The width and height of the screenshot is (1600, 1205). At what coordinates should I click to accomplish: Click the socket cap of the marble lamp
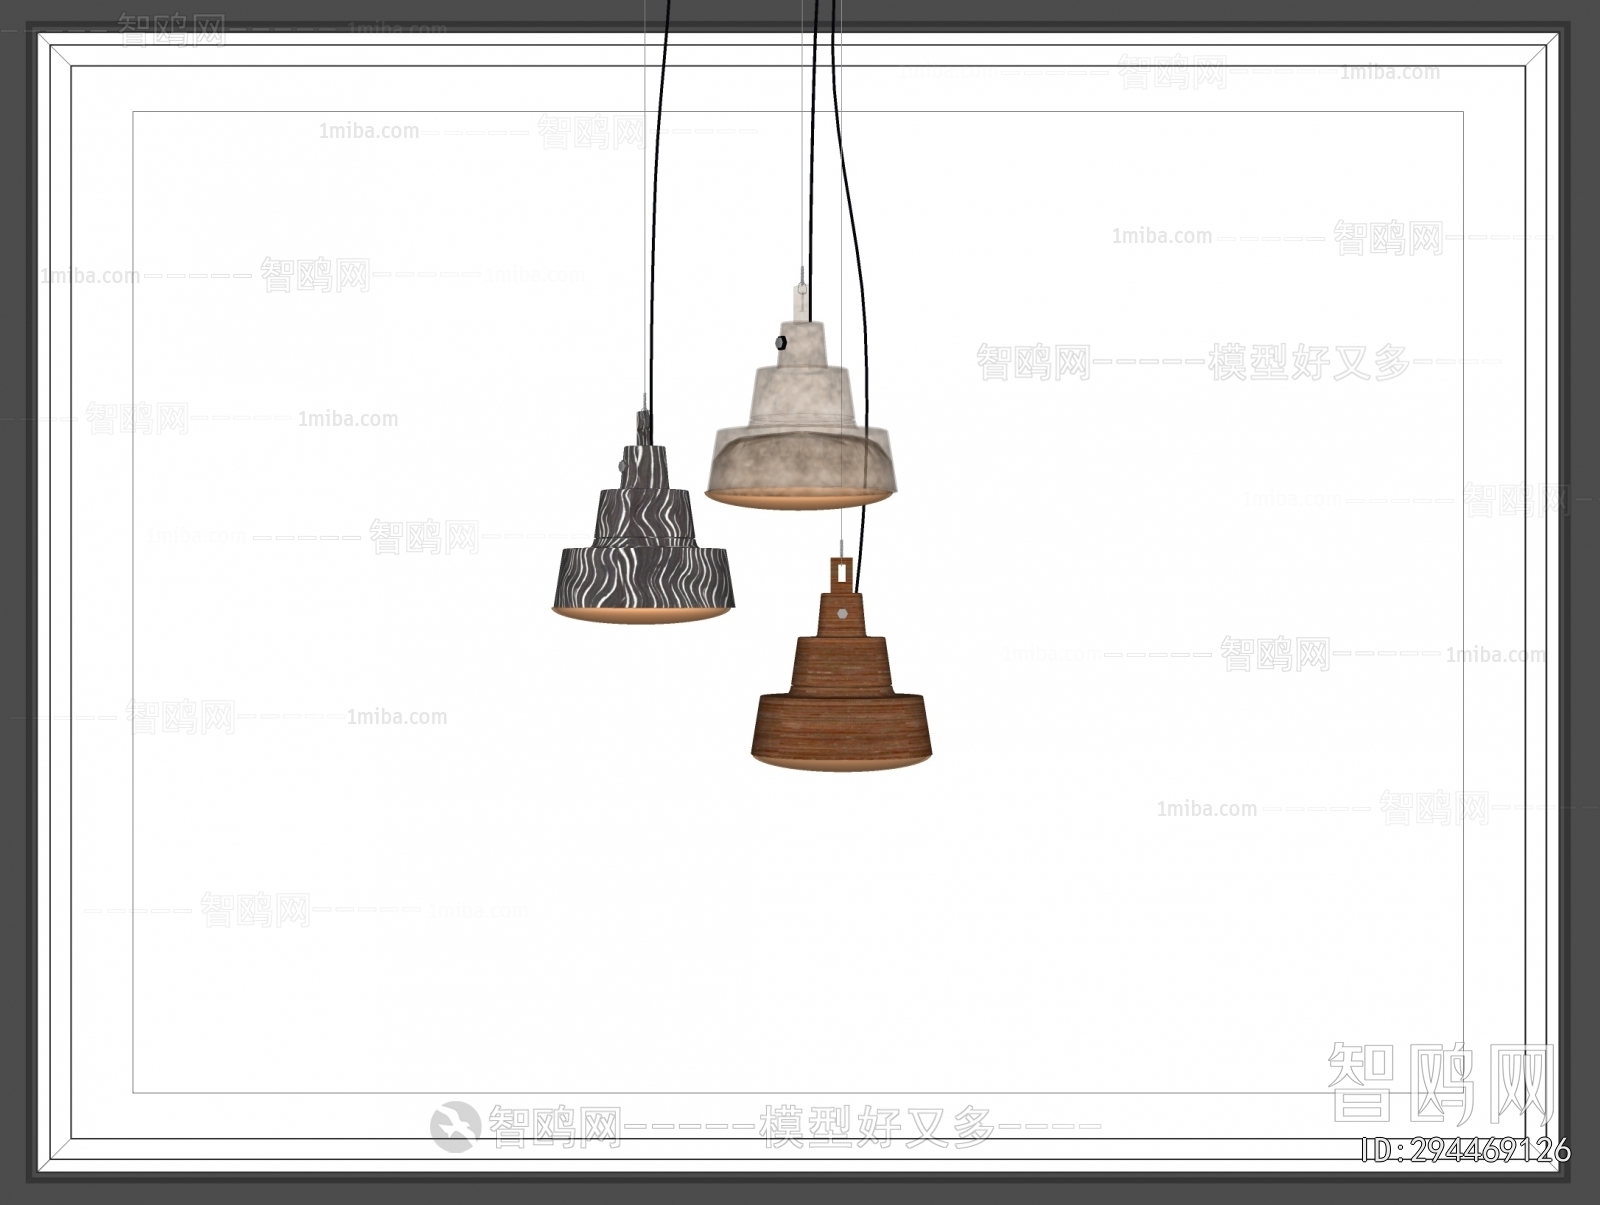(x=800, y=300)
